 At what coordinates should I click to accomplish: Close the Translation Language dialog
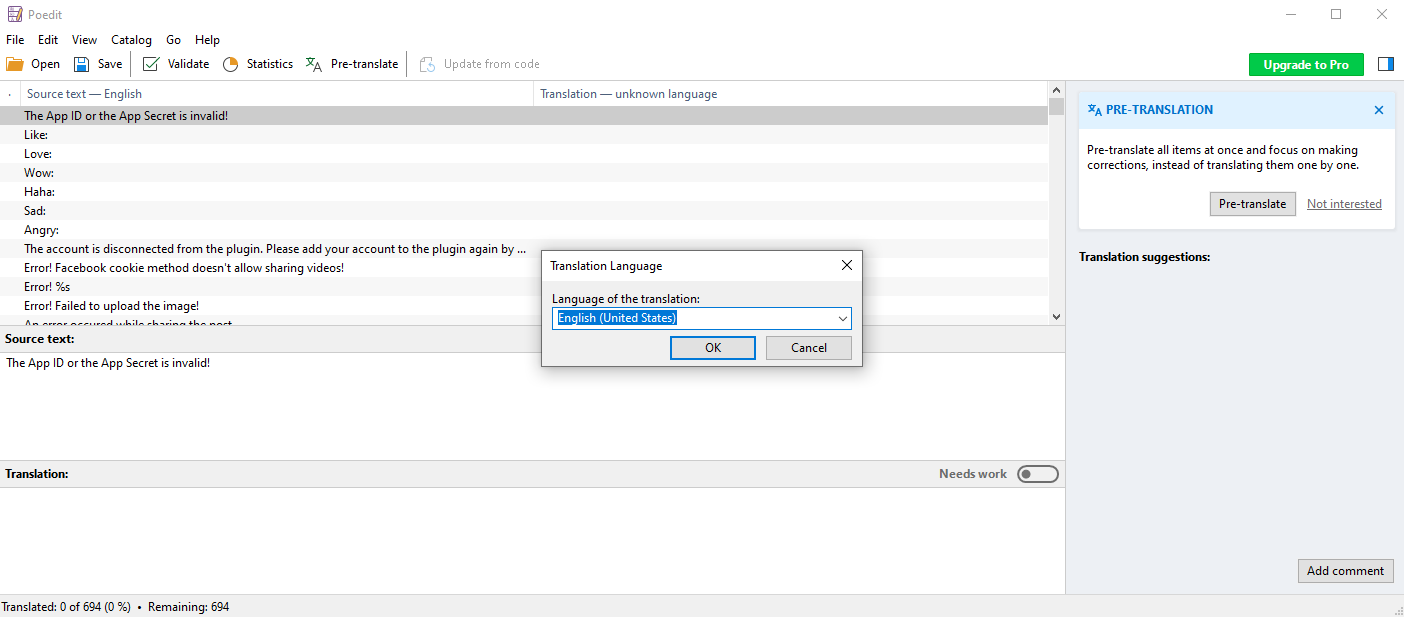pyautogui.click(x=846, y=266)
